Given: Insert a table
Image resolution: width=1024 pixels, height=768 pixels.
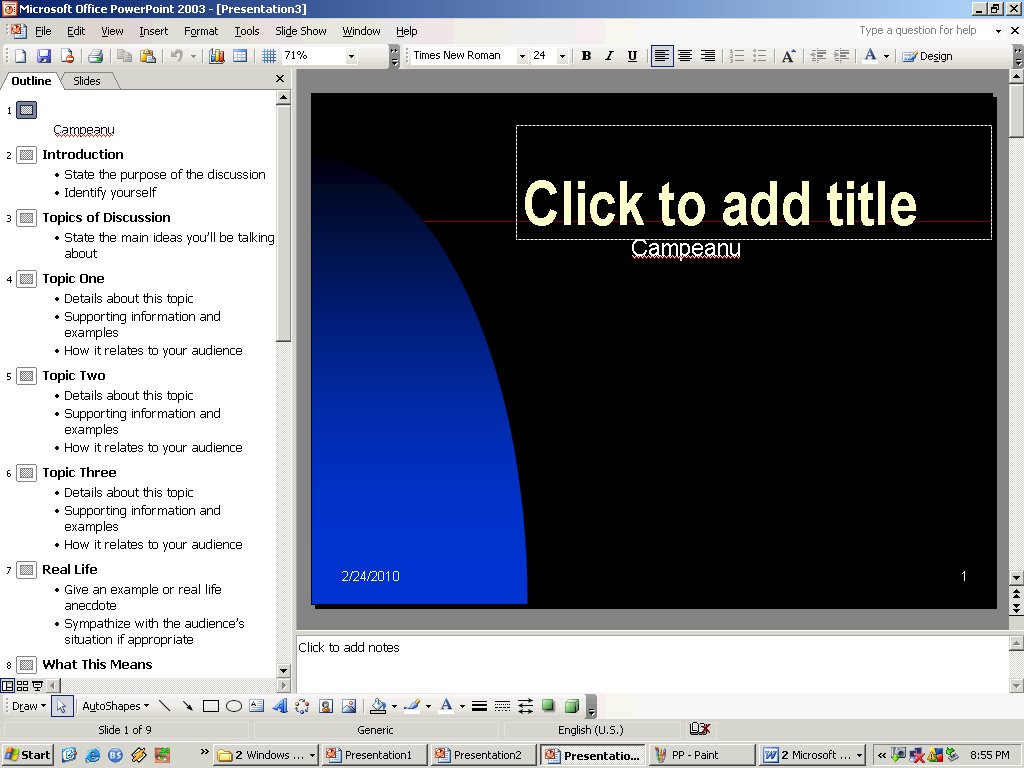Looking at the screenshot, I should (x=240, y=56).
